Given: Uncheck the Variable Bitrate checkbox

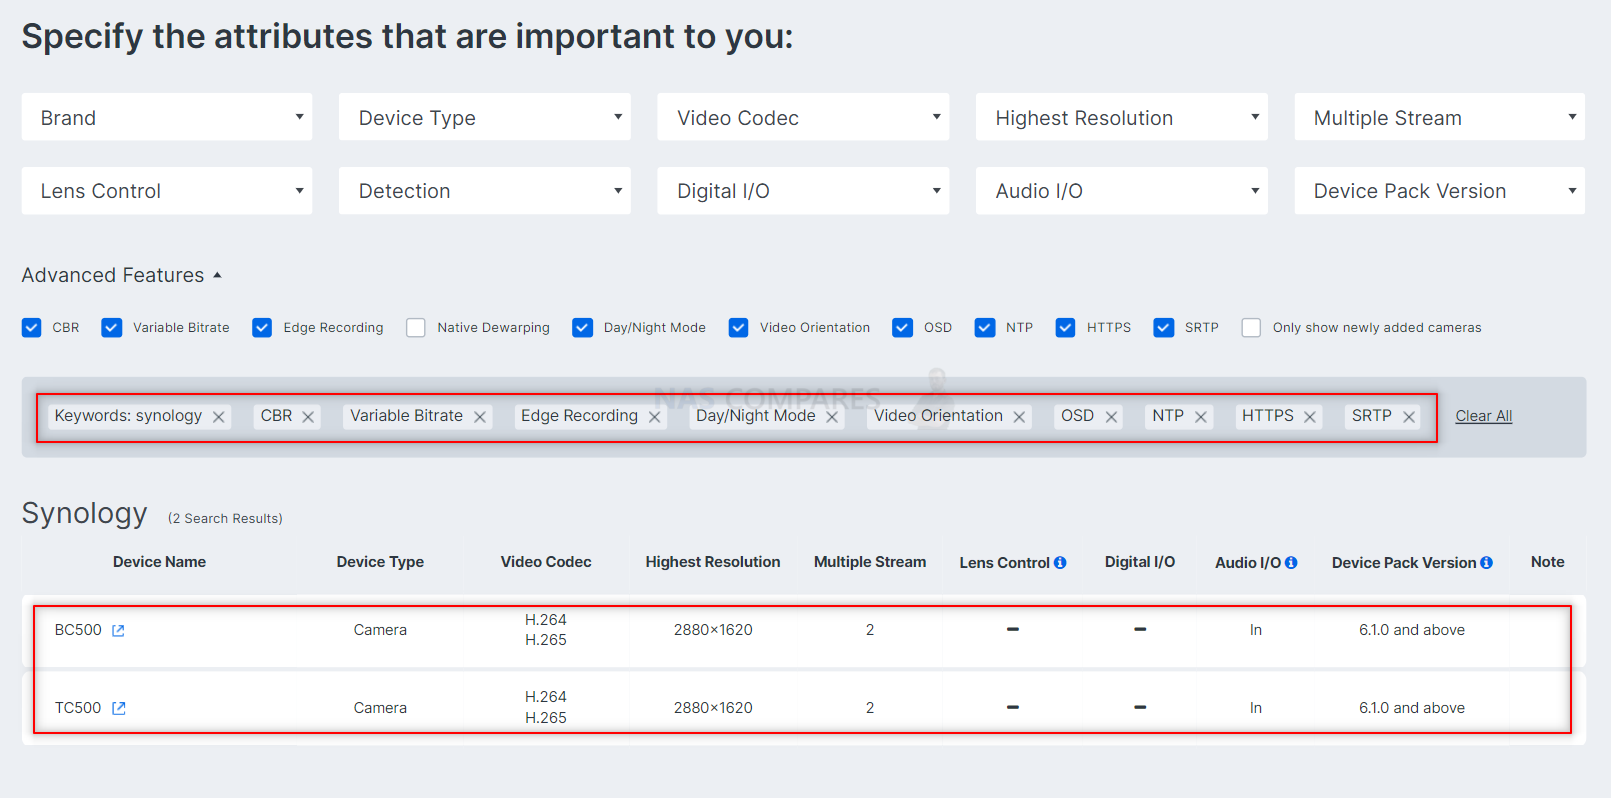Looking at the screenshot, I should 112,328.
